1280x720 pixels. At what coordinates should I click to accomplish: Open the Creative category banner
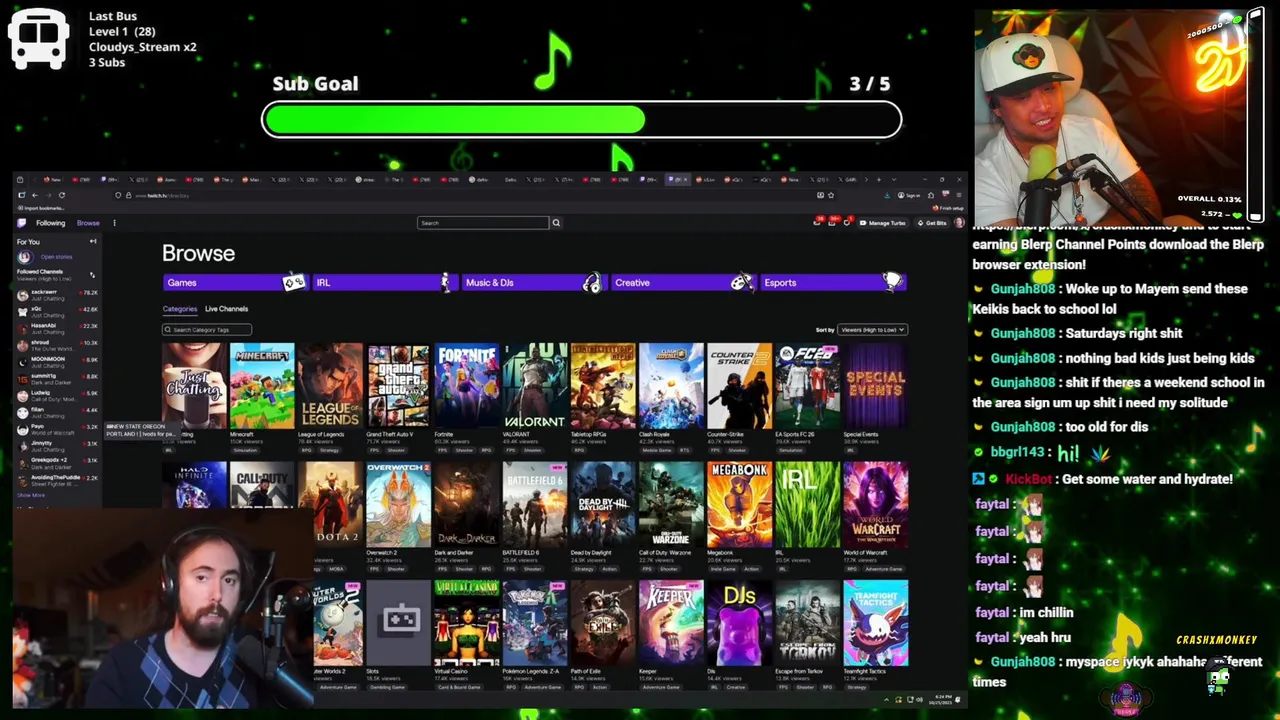point(683,282)
